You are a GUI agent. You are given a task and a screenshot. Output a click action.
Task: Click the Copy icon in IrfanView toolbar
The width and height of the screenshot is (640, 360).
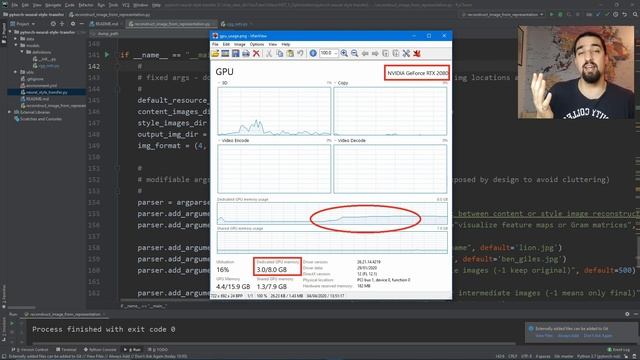point(280,53)
